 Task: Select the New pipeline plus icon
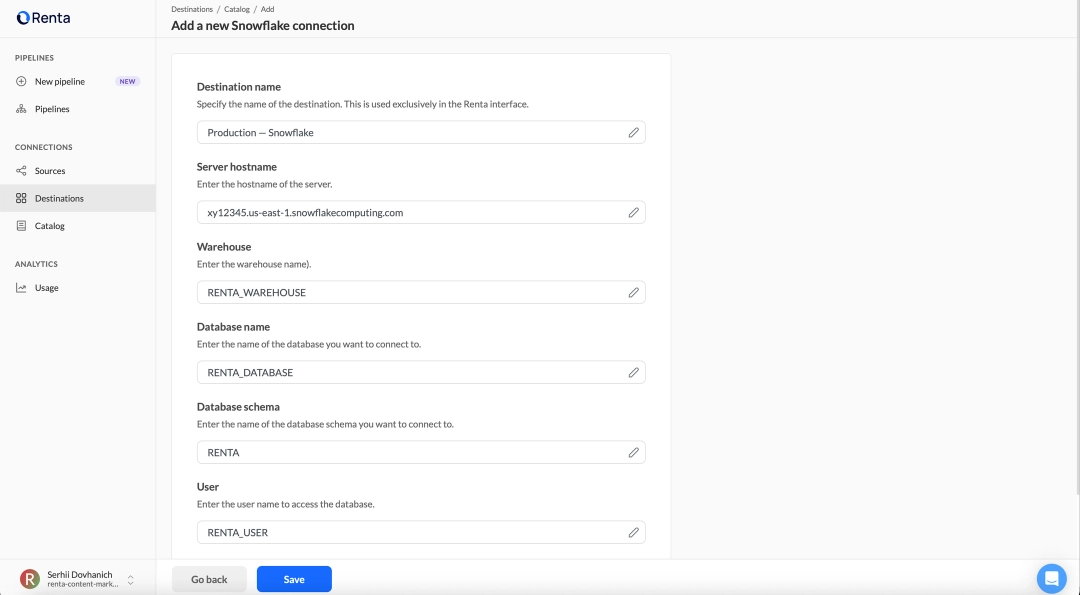pyautogui.click(x=21, y=81)
